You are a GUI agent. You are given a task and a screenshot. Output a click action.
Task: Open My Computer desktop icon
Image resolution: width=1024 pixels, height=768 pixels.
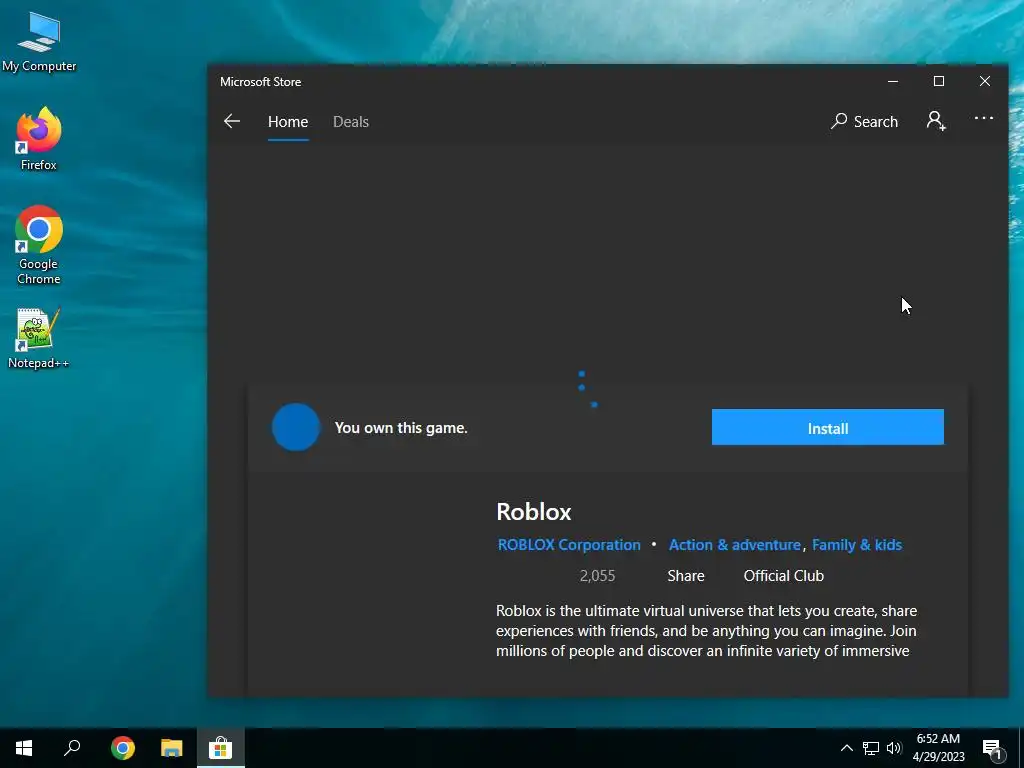pyautogui.click(x=39, y=42)
